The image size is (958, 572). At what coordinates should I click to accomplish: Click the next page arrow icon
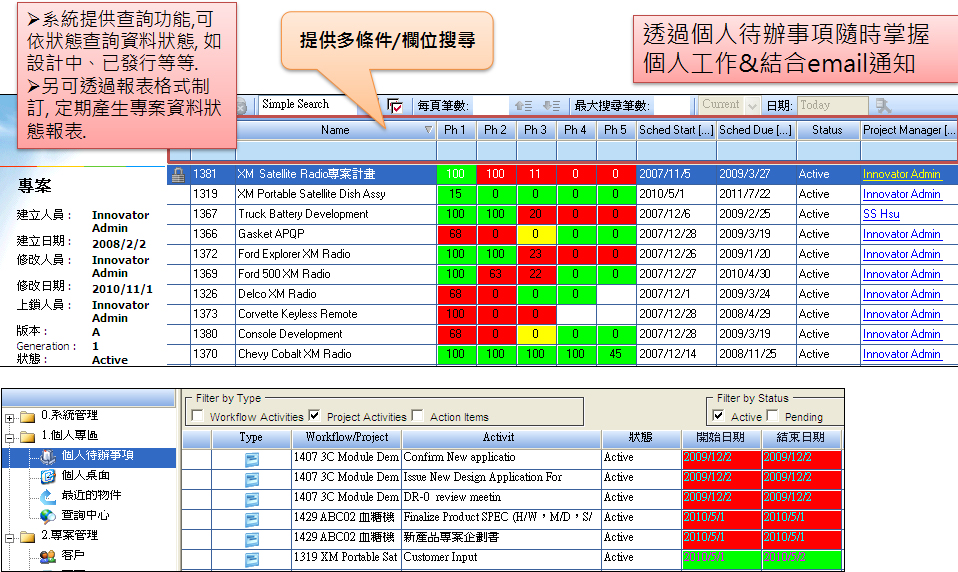click(550, 105)
